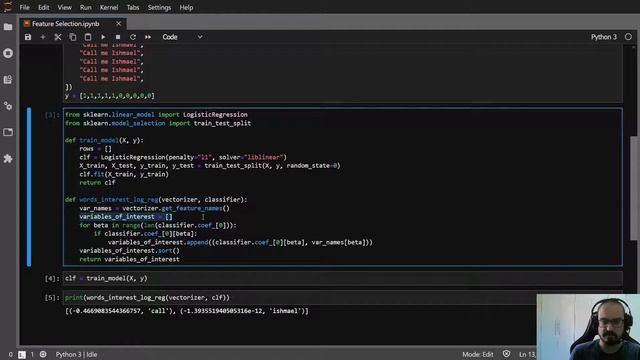Copy the selected cell
This screenshot has height=360, width=640.
(73, 37)
